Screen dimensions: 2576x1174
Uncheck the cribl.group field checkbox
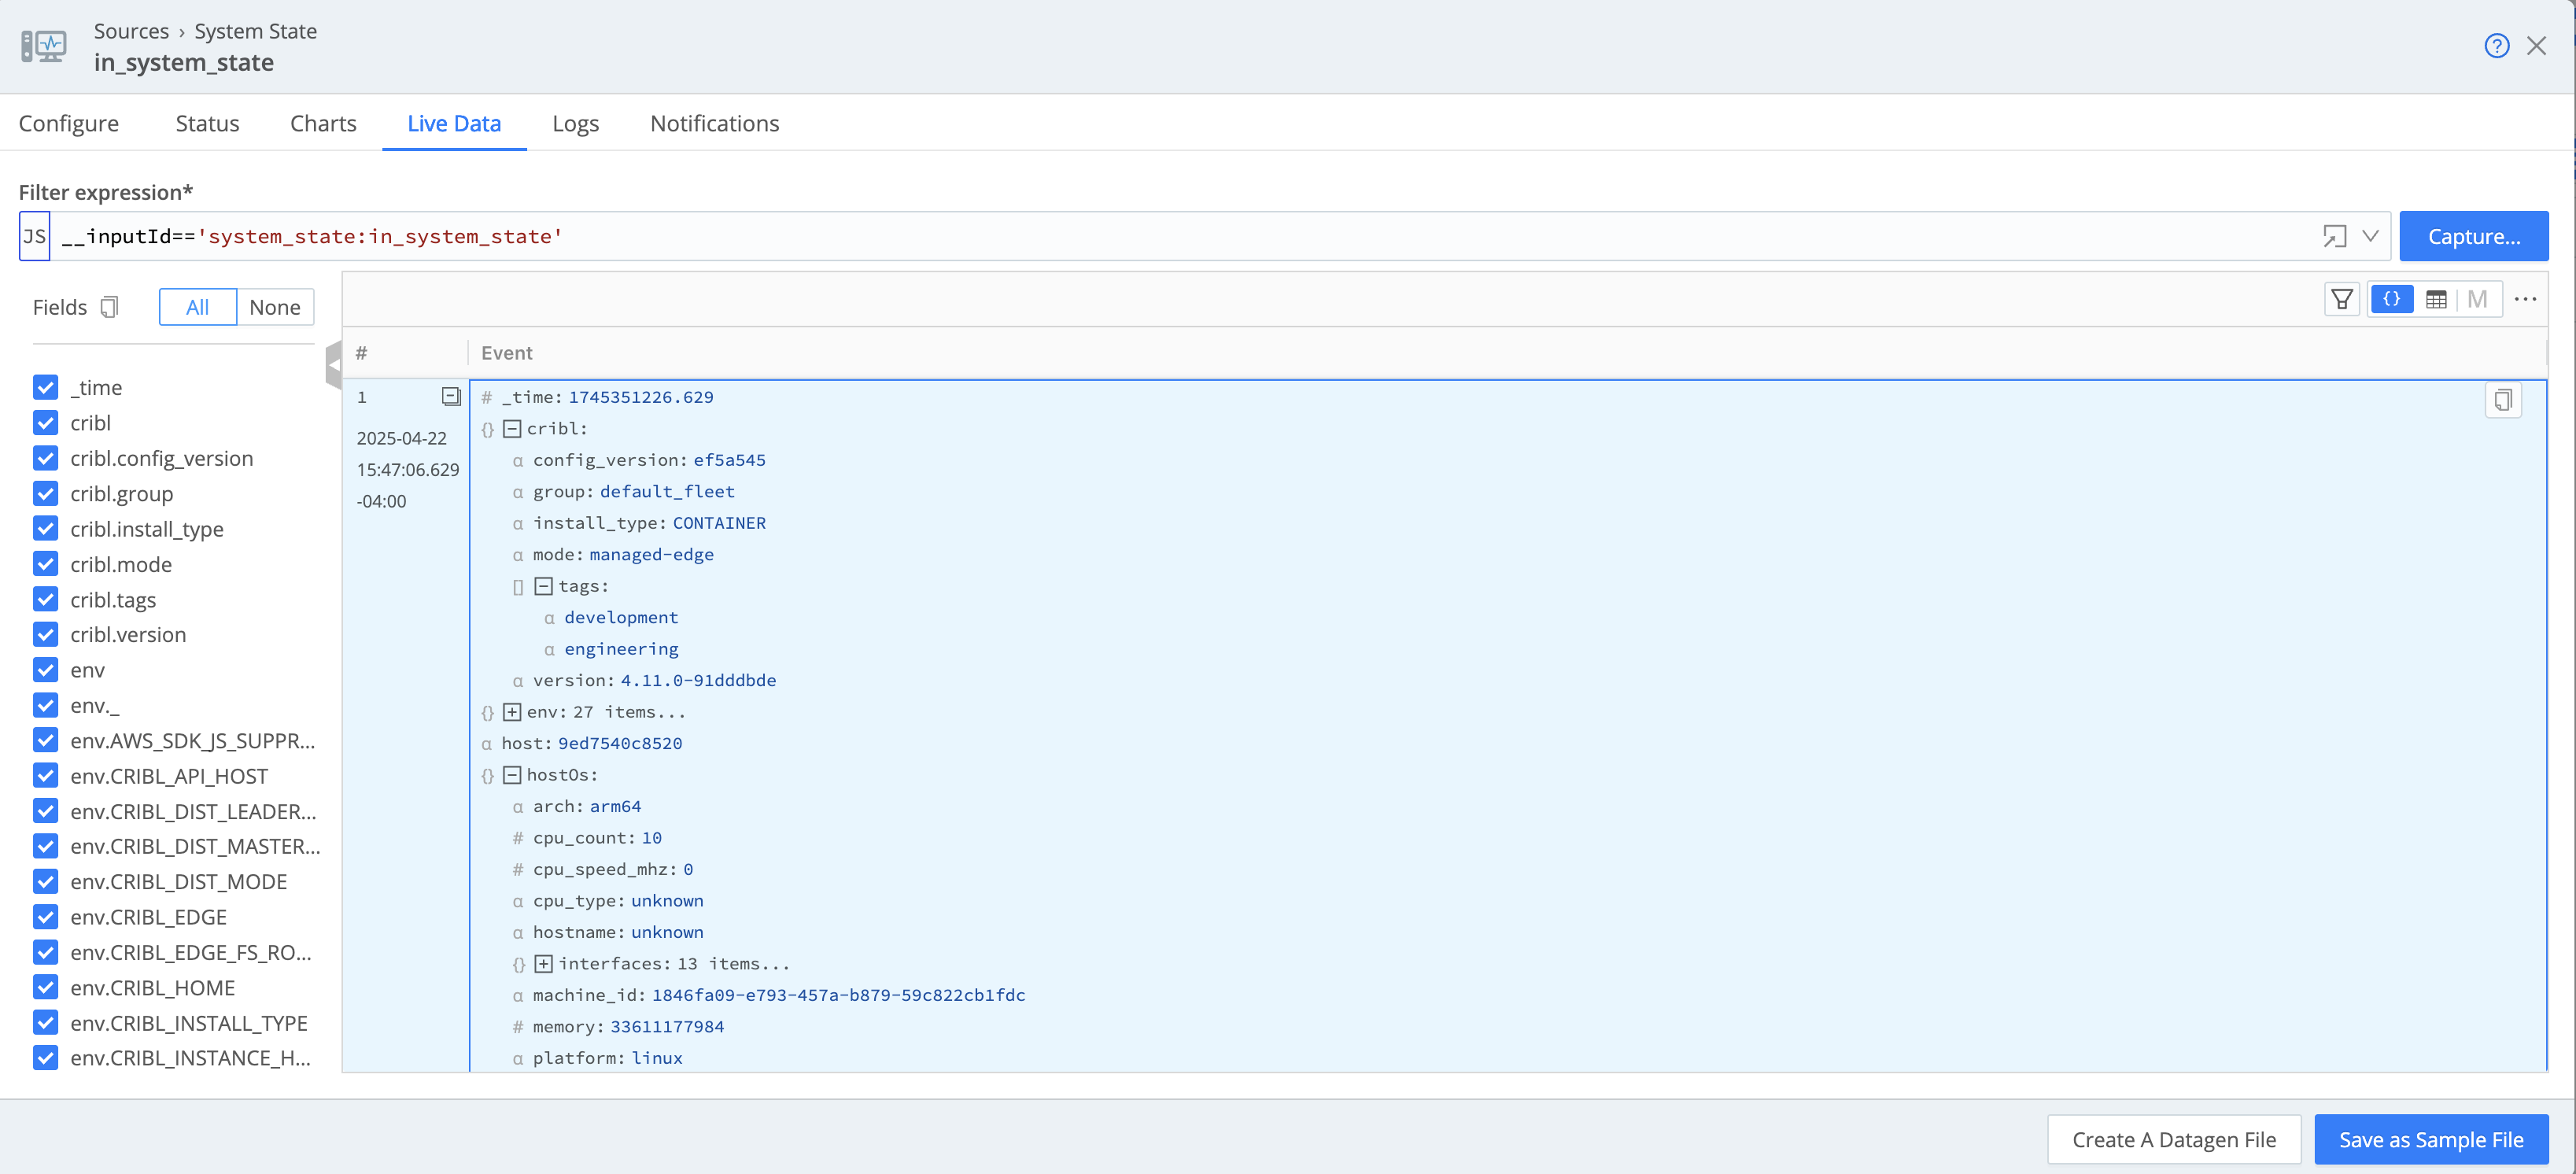click(x=45, y=493)
